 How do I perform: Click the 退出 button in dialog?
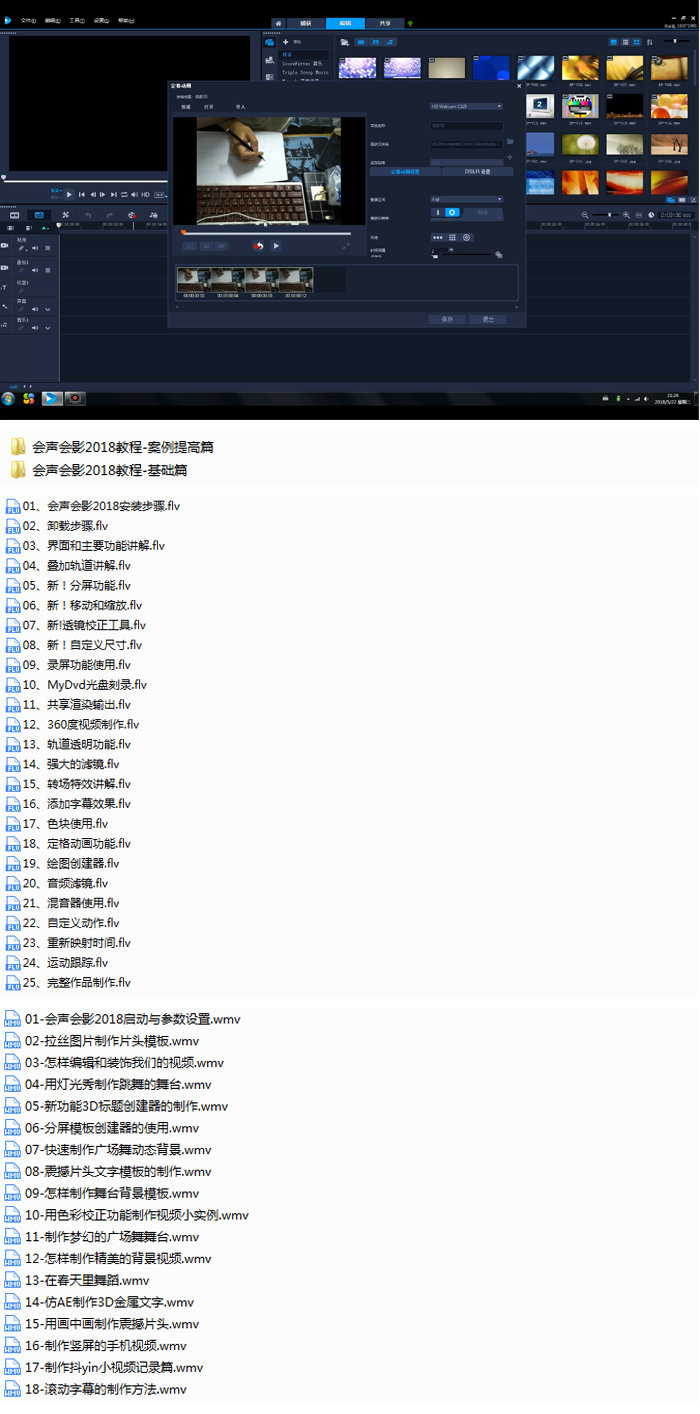tap(488, 319)
